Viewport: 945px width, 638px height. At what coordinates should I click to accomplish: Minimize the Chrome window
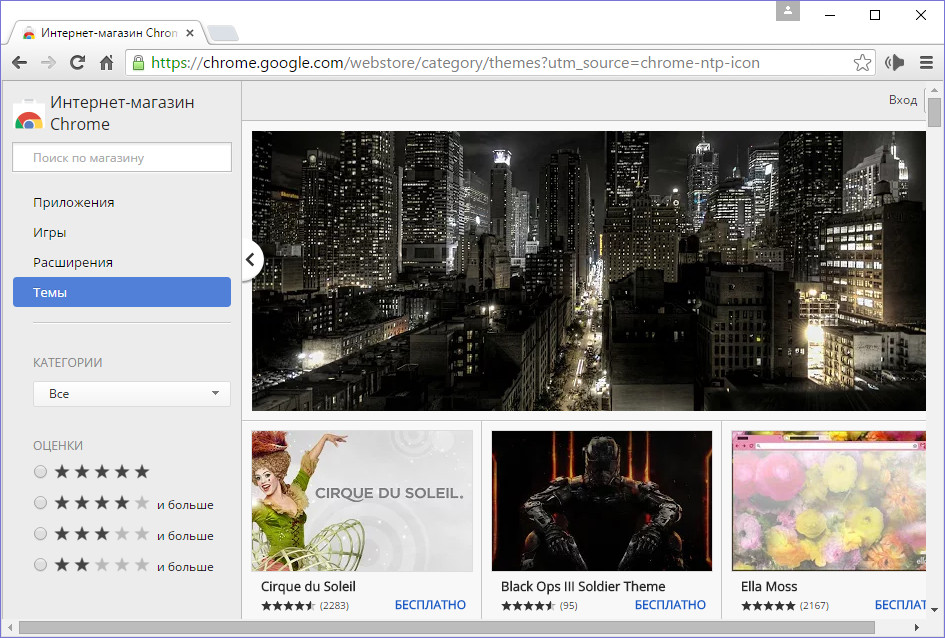[x=830, y=15]
